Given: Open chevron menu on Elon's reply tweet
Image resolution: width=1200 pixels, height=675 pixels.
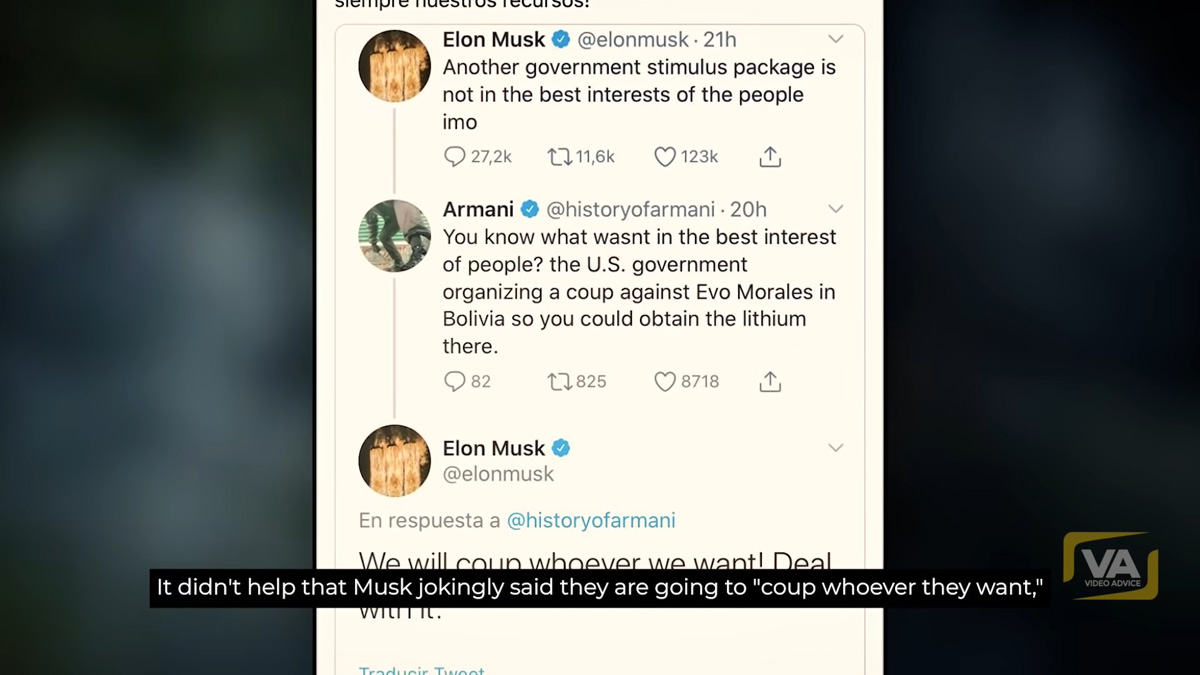Looking at the screenshot, I should 836,448.
